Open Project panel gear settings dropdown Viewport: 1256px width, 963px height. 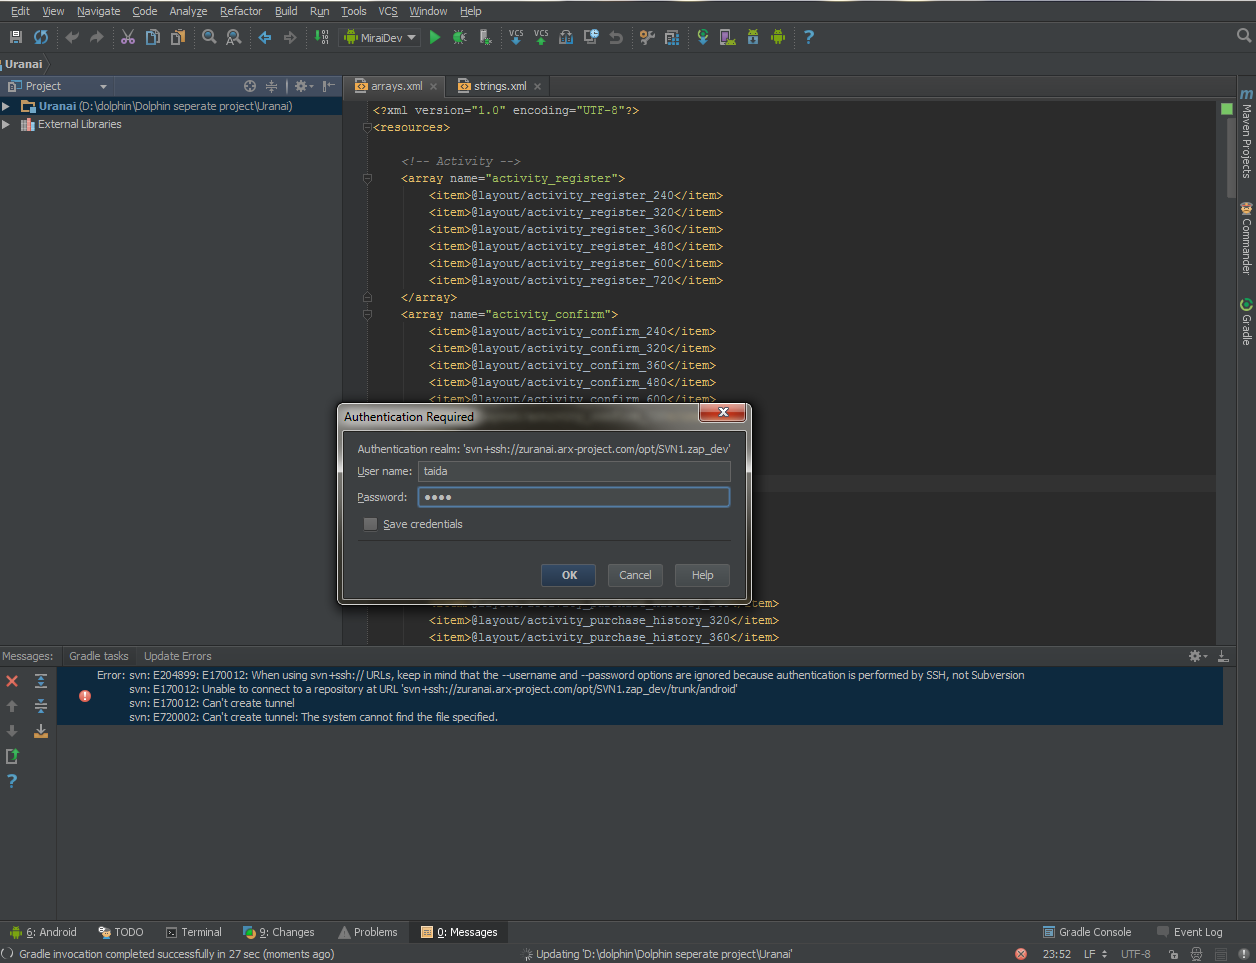303,86
